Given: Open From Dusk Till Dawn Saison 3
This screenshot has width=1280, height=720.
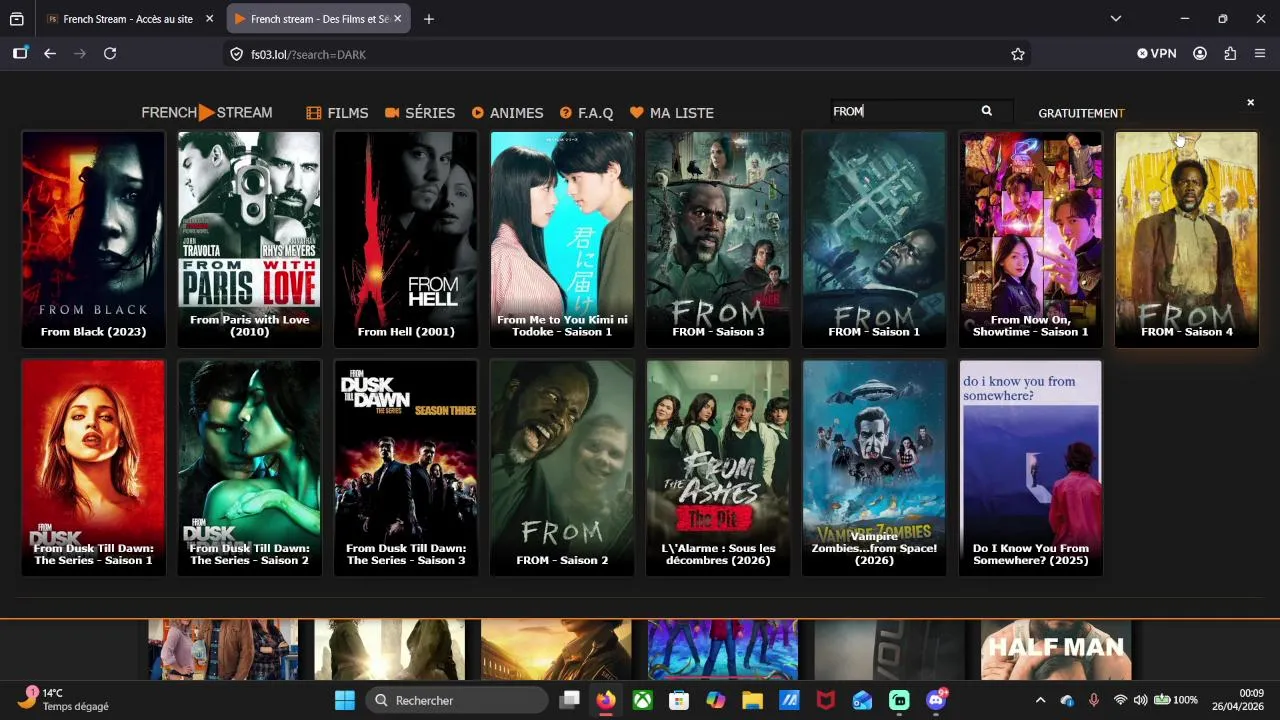Looking at the screenshot, I should (x=406, y=468).
